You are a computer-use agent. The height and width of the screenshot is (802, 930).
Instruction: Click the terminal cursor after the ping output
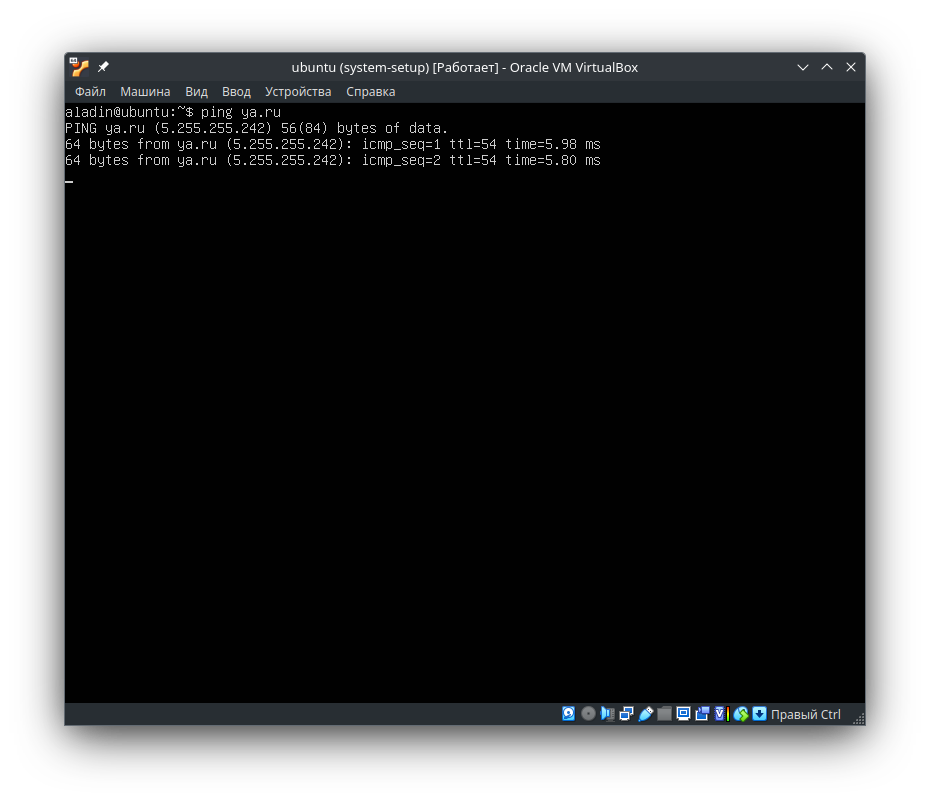[x=68, y=181]
